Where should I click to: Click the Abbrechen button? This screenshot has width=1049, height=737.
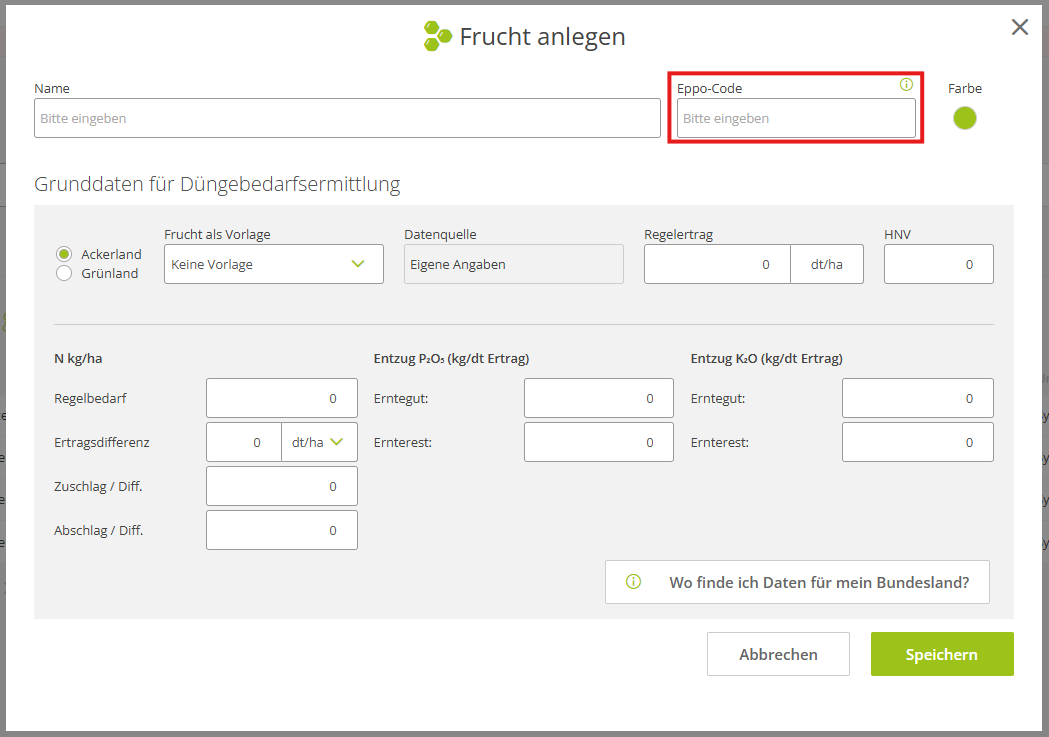[x=778, y=654]
